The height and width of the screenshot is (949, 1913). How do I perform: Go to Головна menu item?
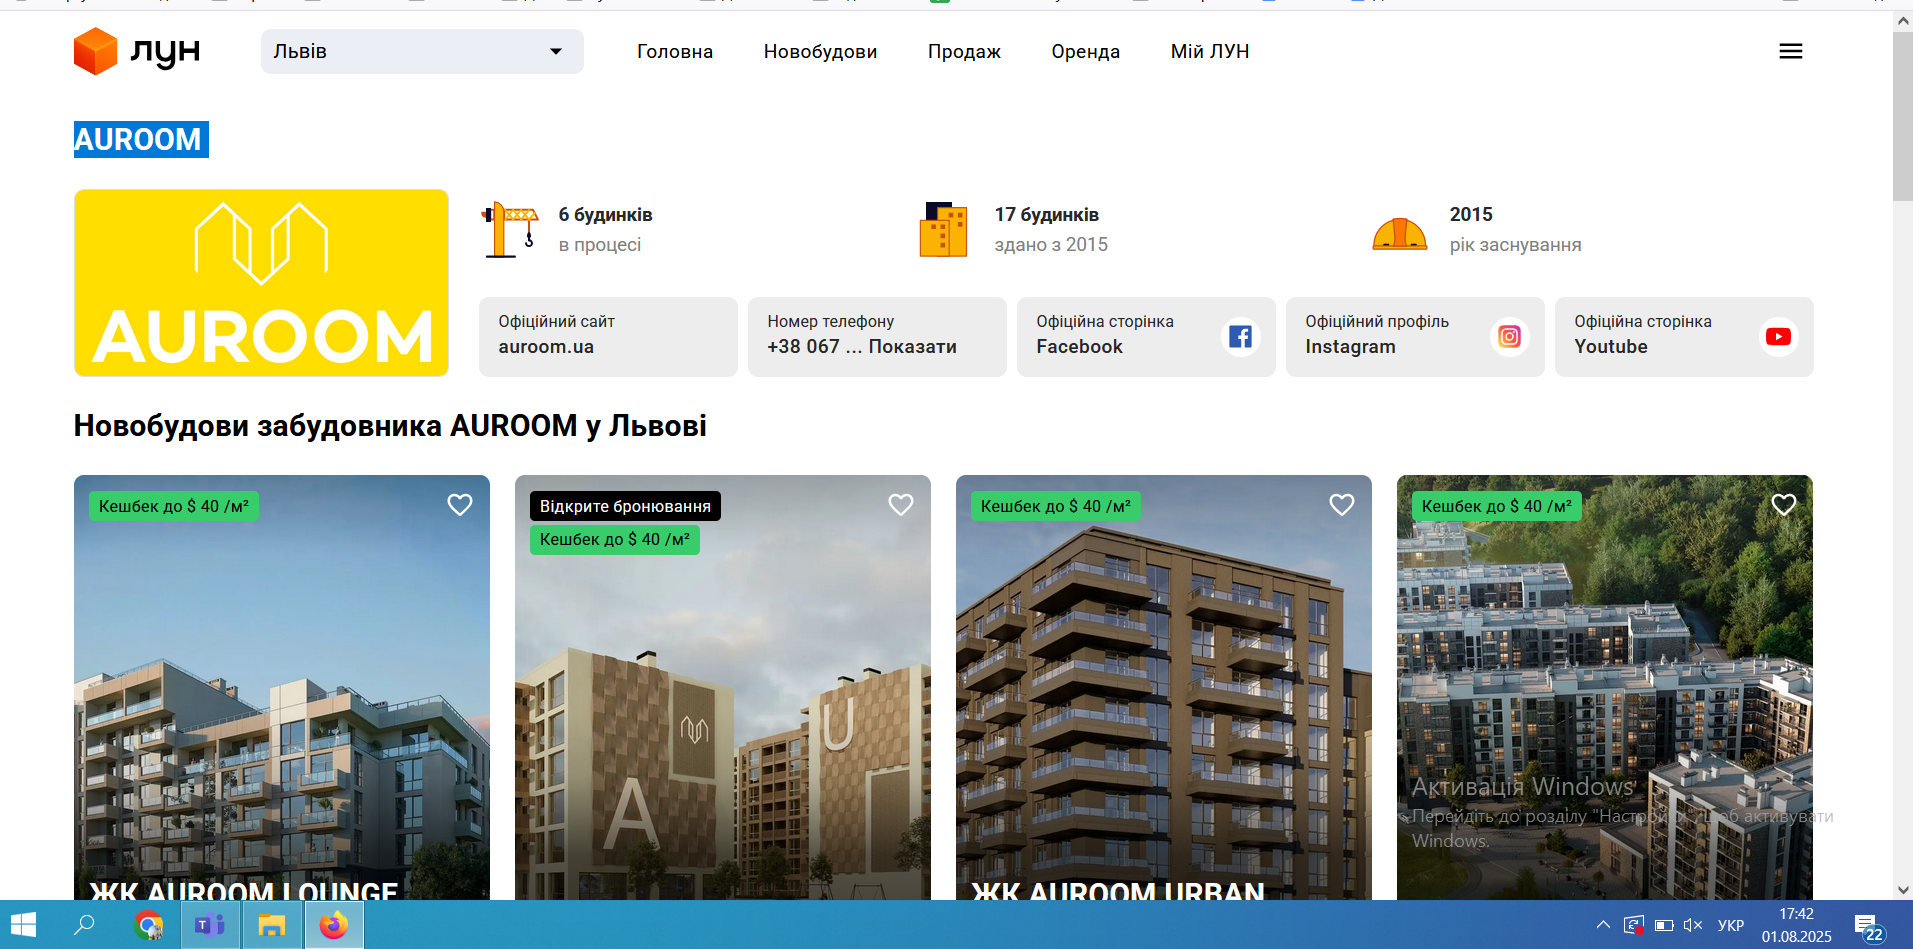(675, 51)
